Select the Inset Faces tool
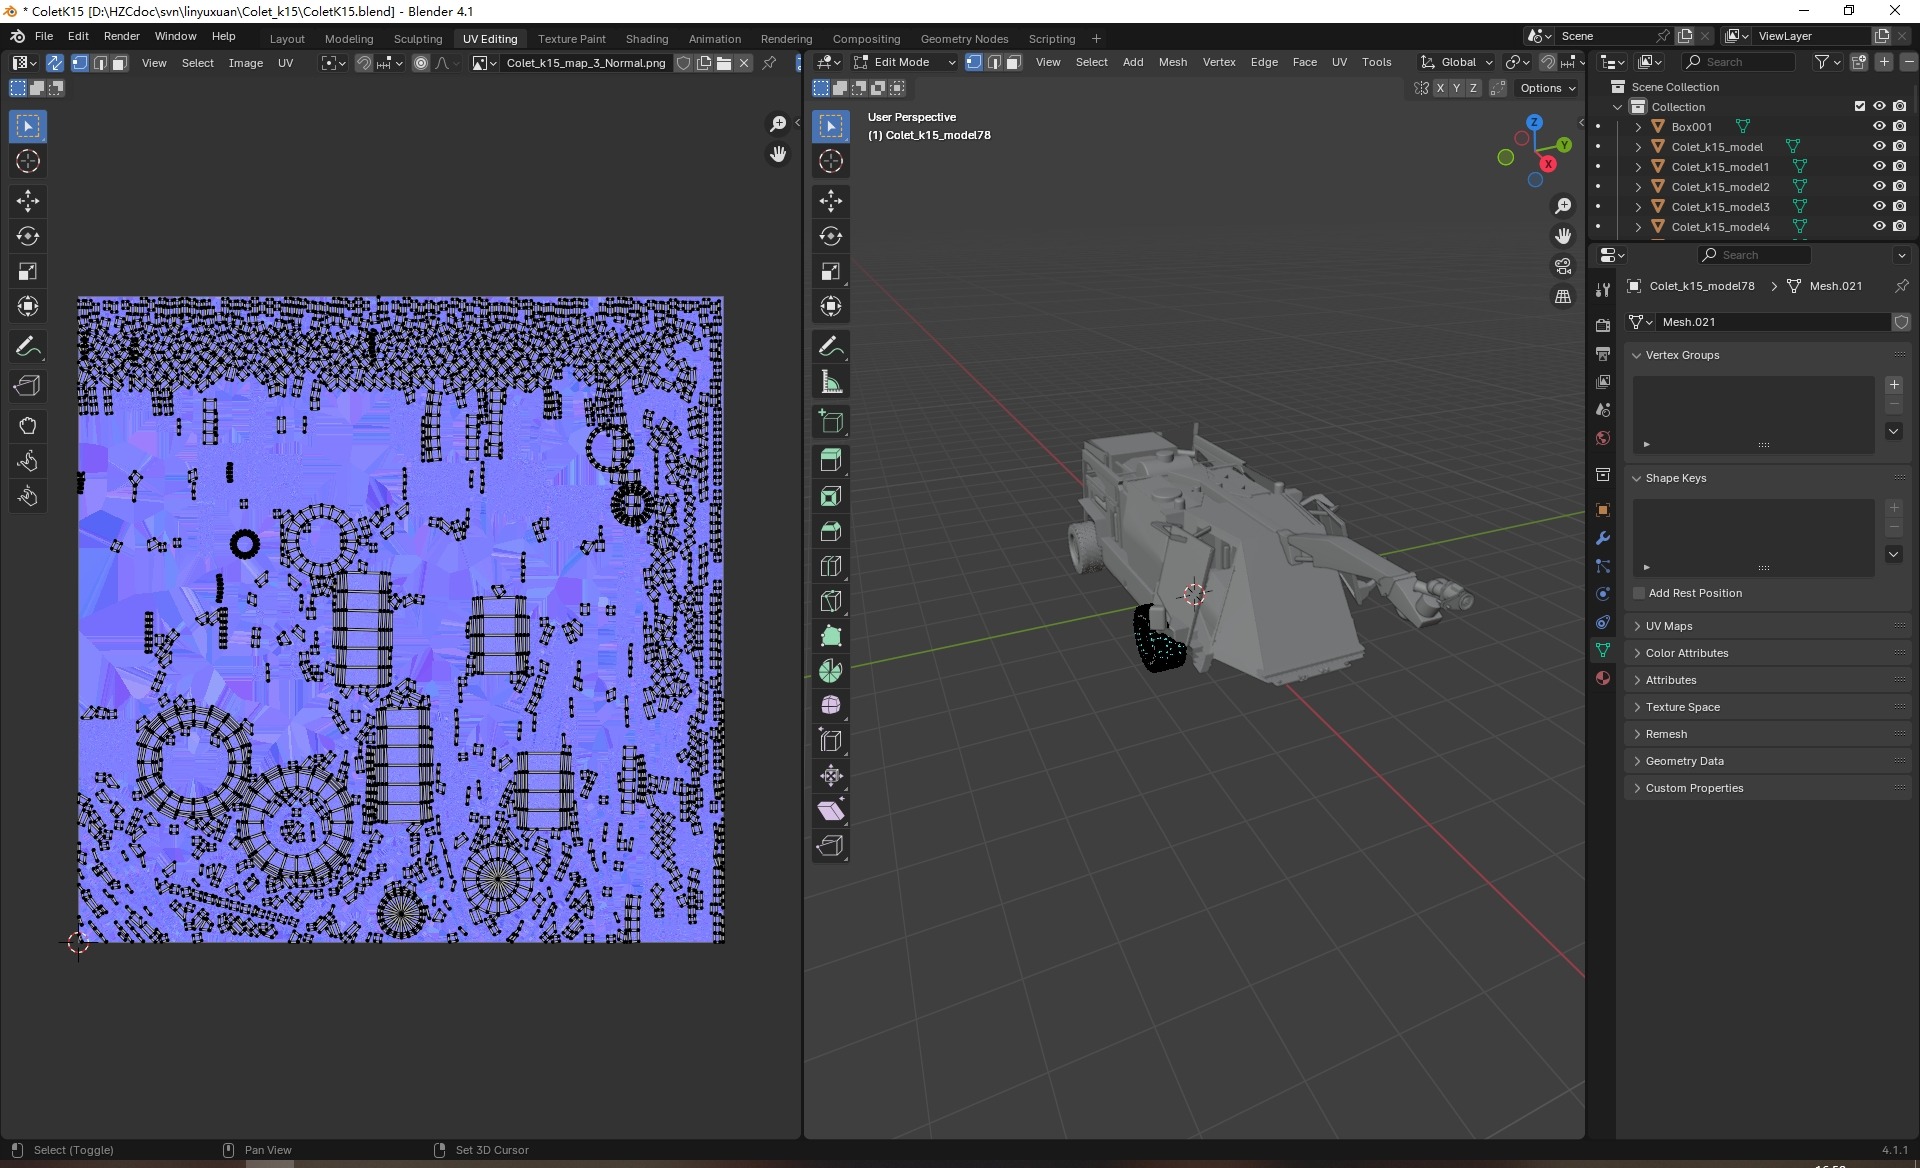Image resolution: width=1920 pixels, height=1168 pixels. (x=830, y=496)
